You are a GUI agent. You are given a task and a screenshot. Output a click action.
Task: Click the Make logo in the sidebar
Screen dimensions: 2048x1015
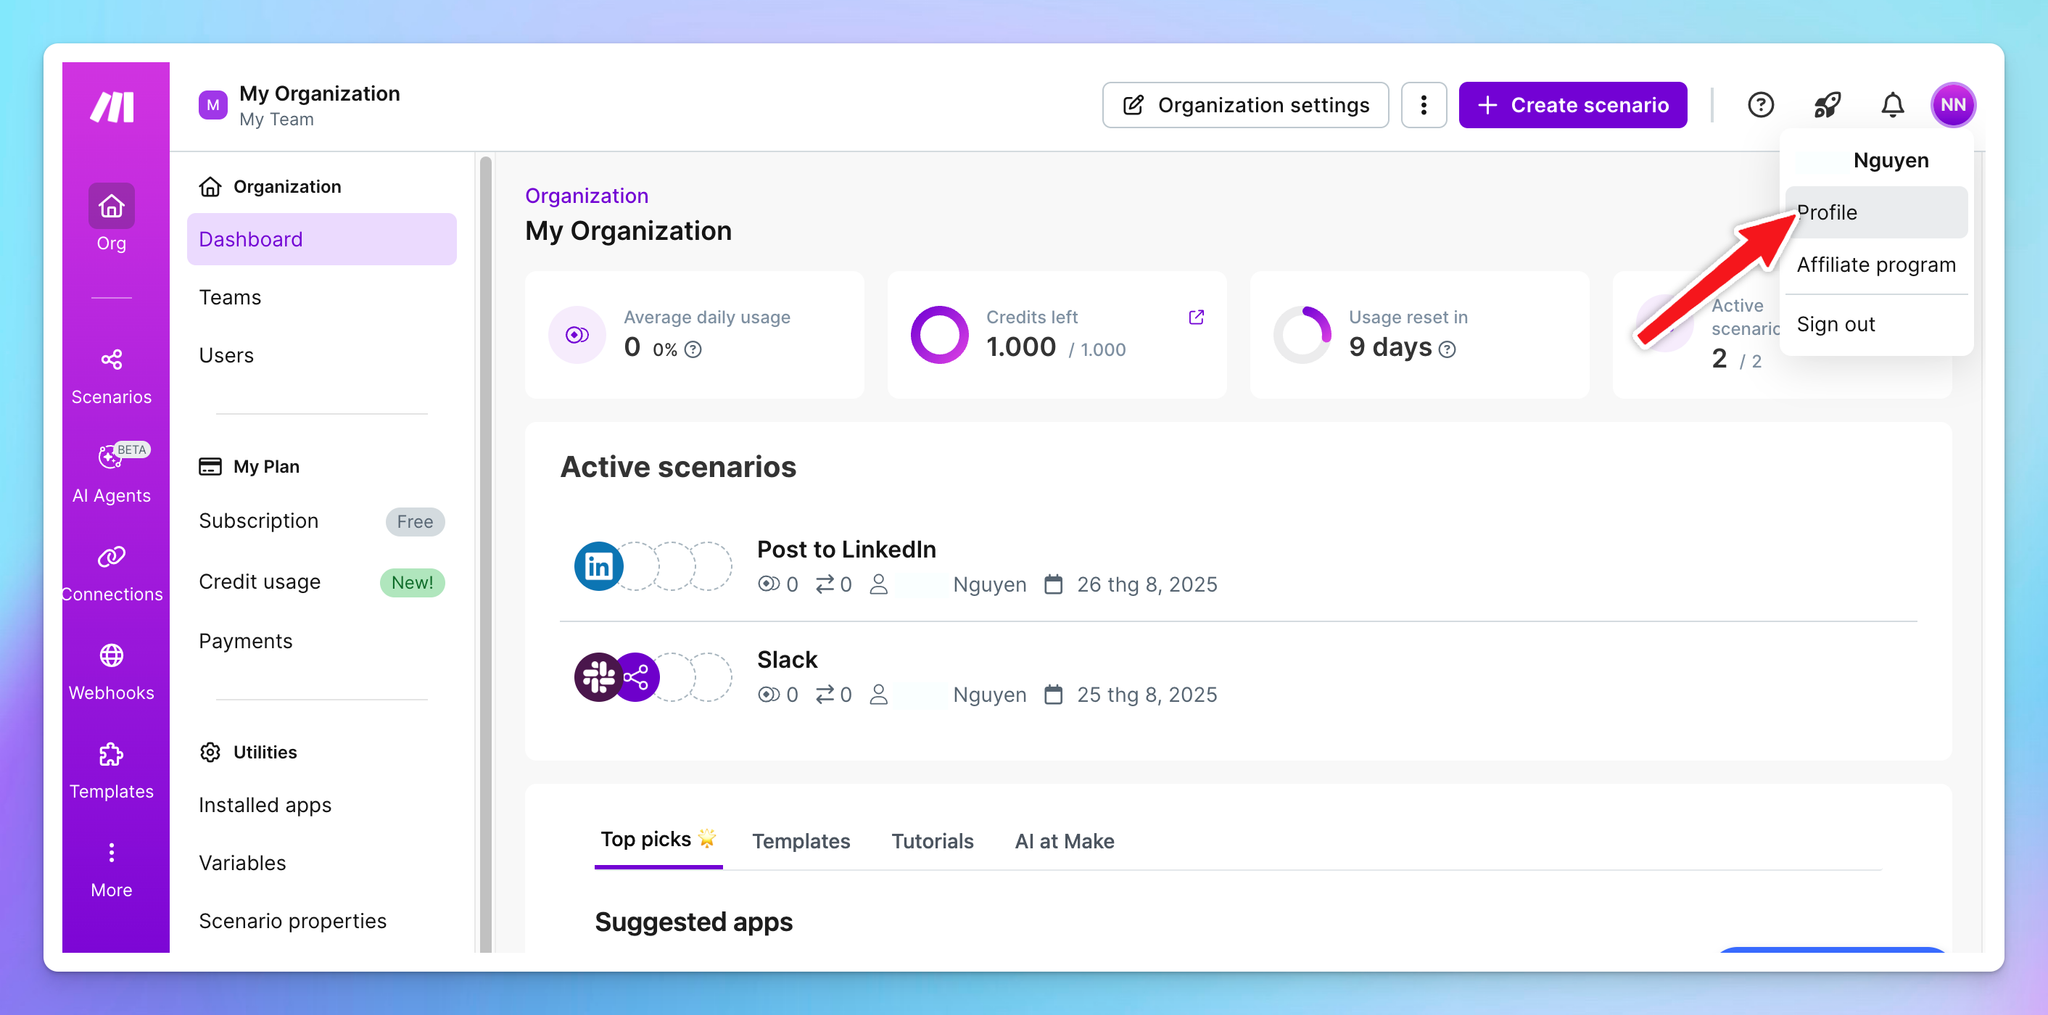click(112, 107)
